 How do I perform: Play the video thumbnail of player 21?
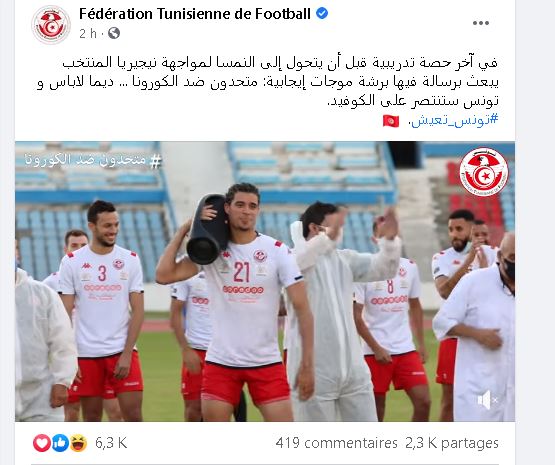265,281
